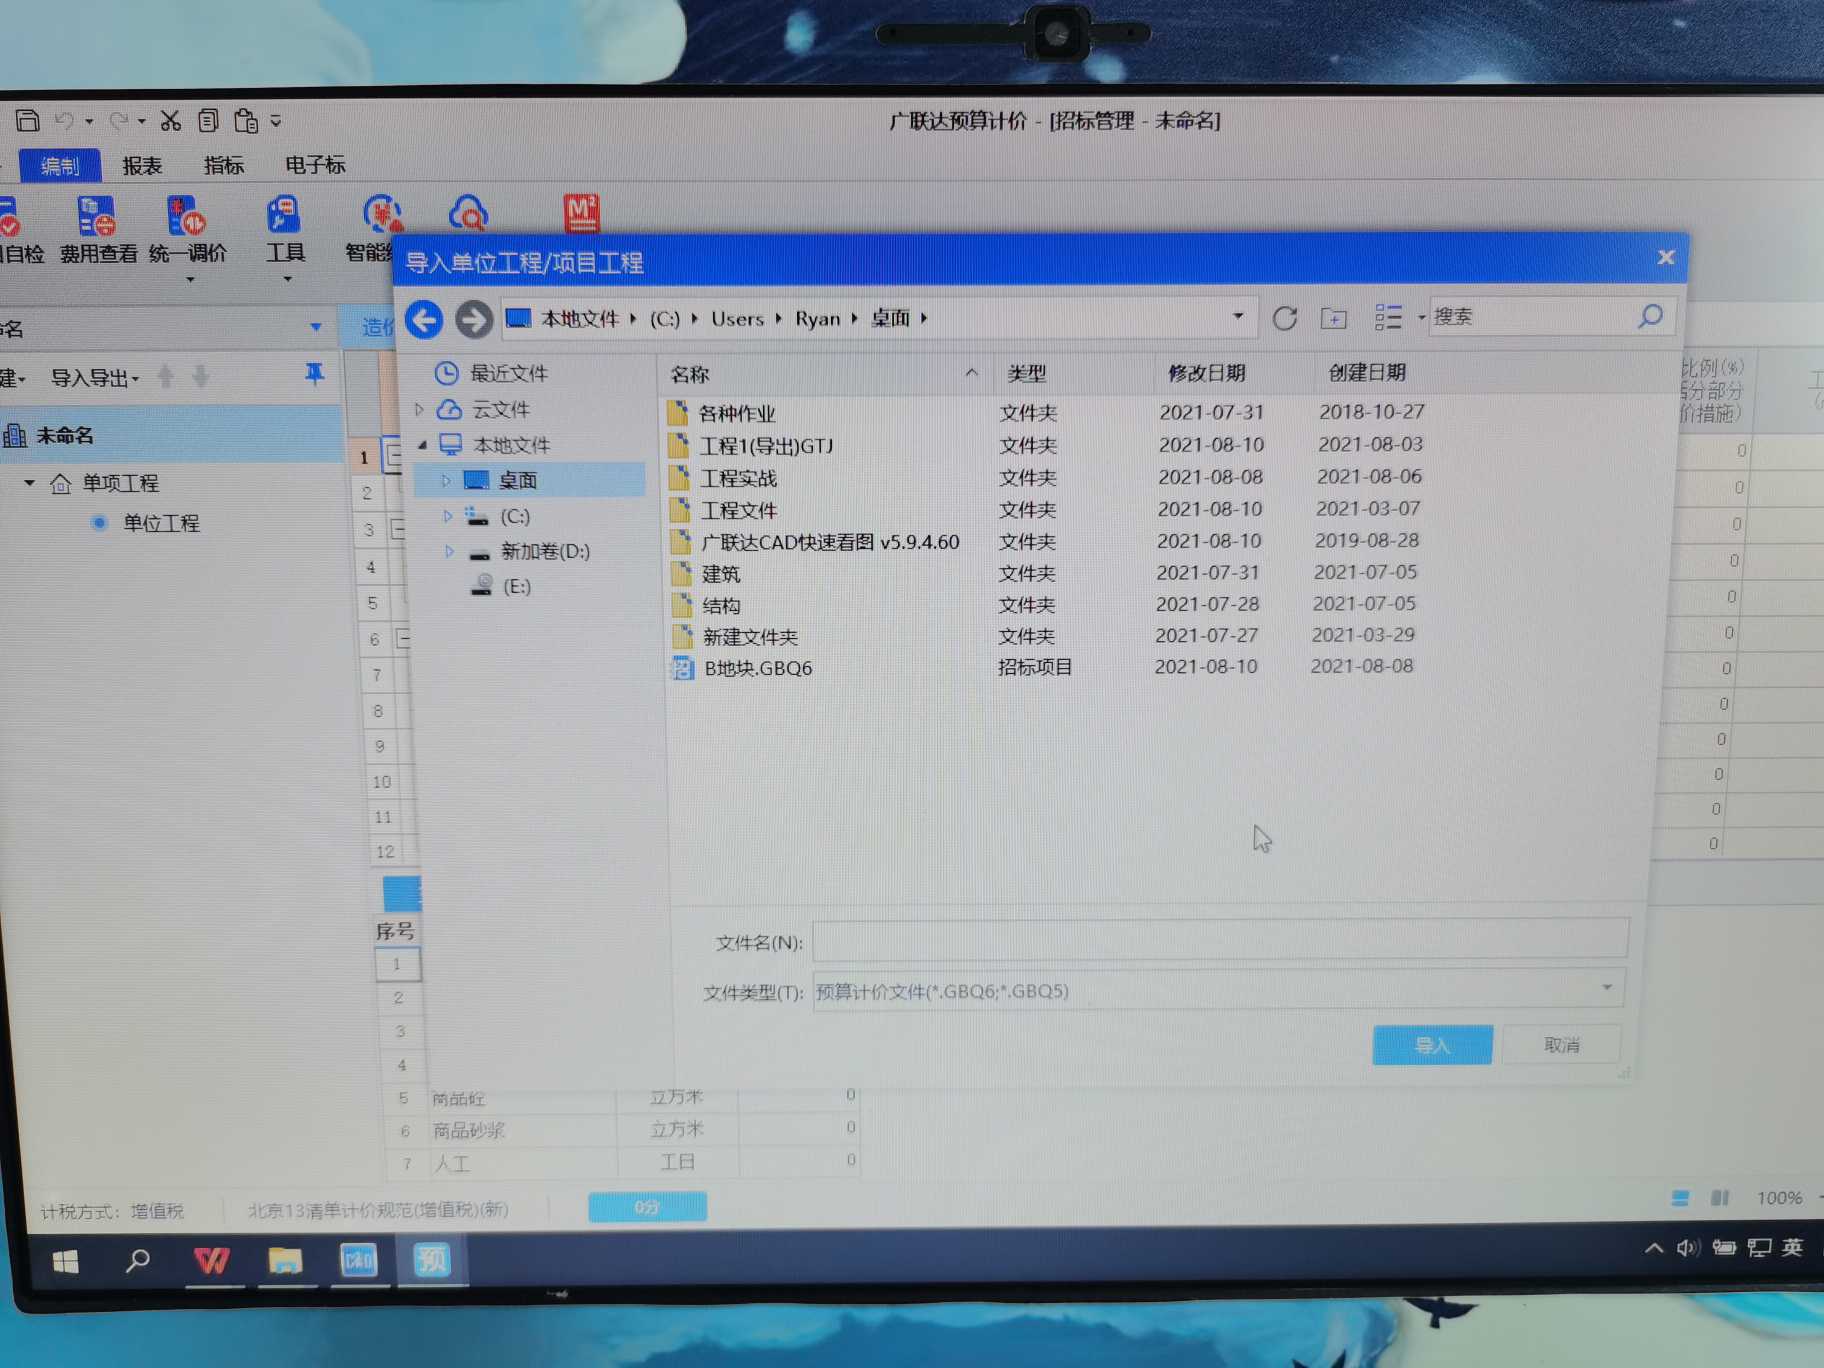Create a new folder in dialog
The width and height of the screenshot is (1824, 1368).
(1333, 318)
